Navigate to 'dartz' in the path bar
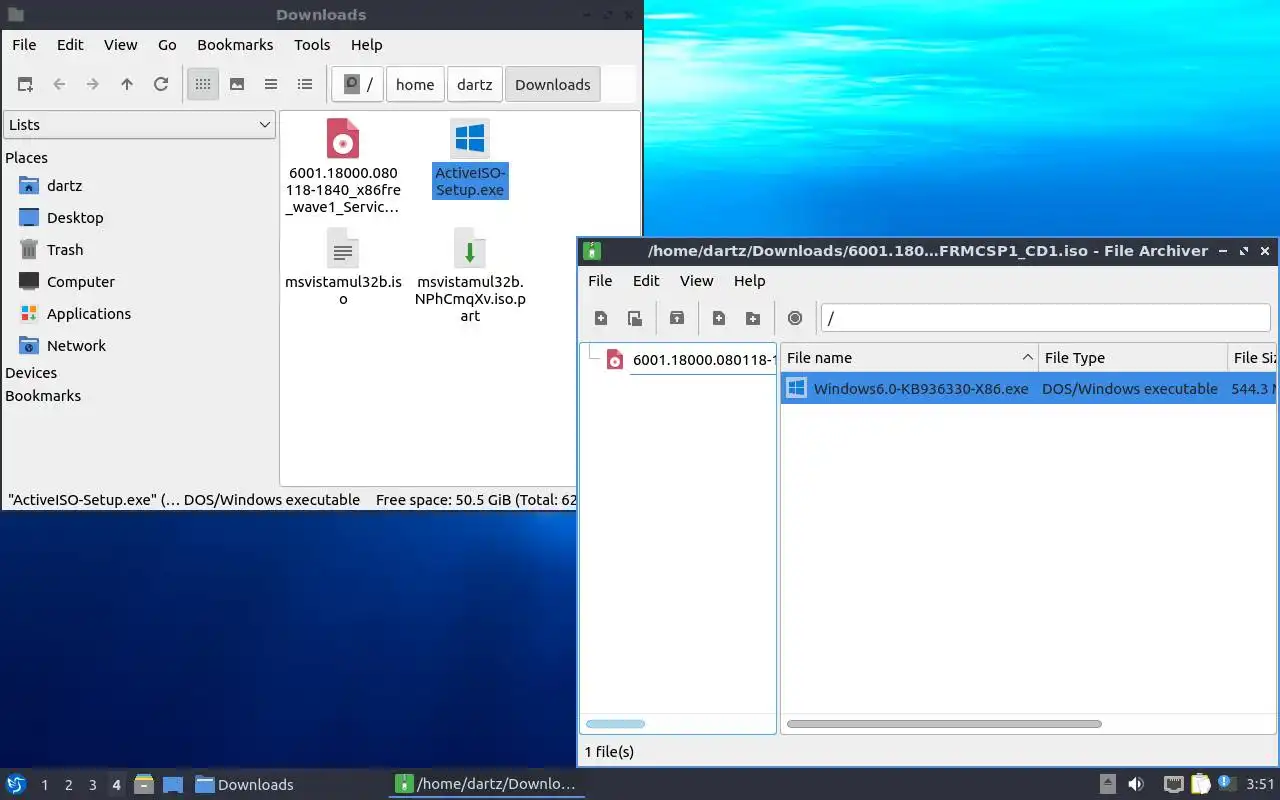Screen dimensions: 1280x800 point(475,84)
